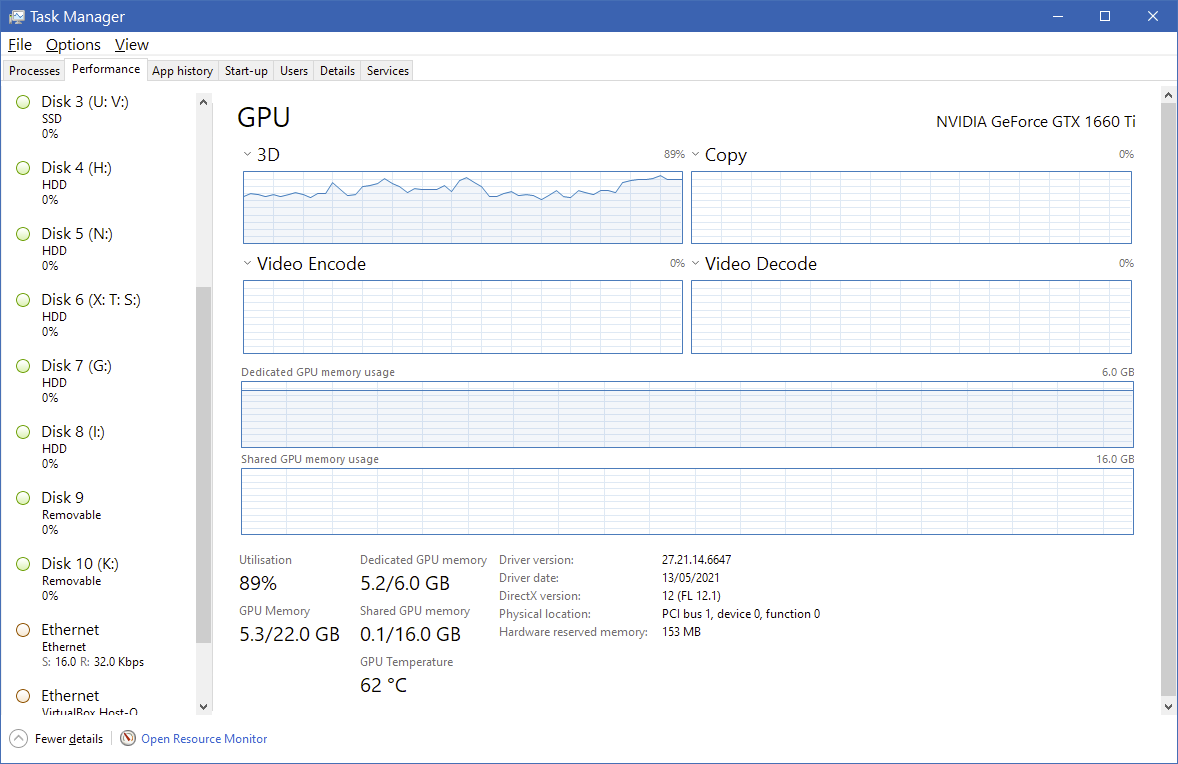Click the main pane scroll down arrow

pos(1167,706)
